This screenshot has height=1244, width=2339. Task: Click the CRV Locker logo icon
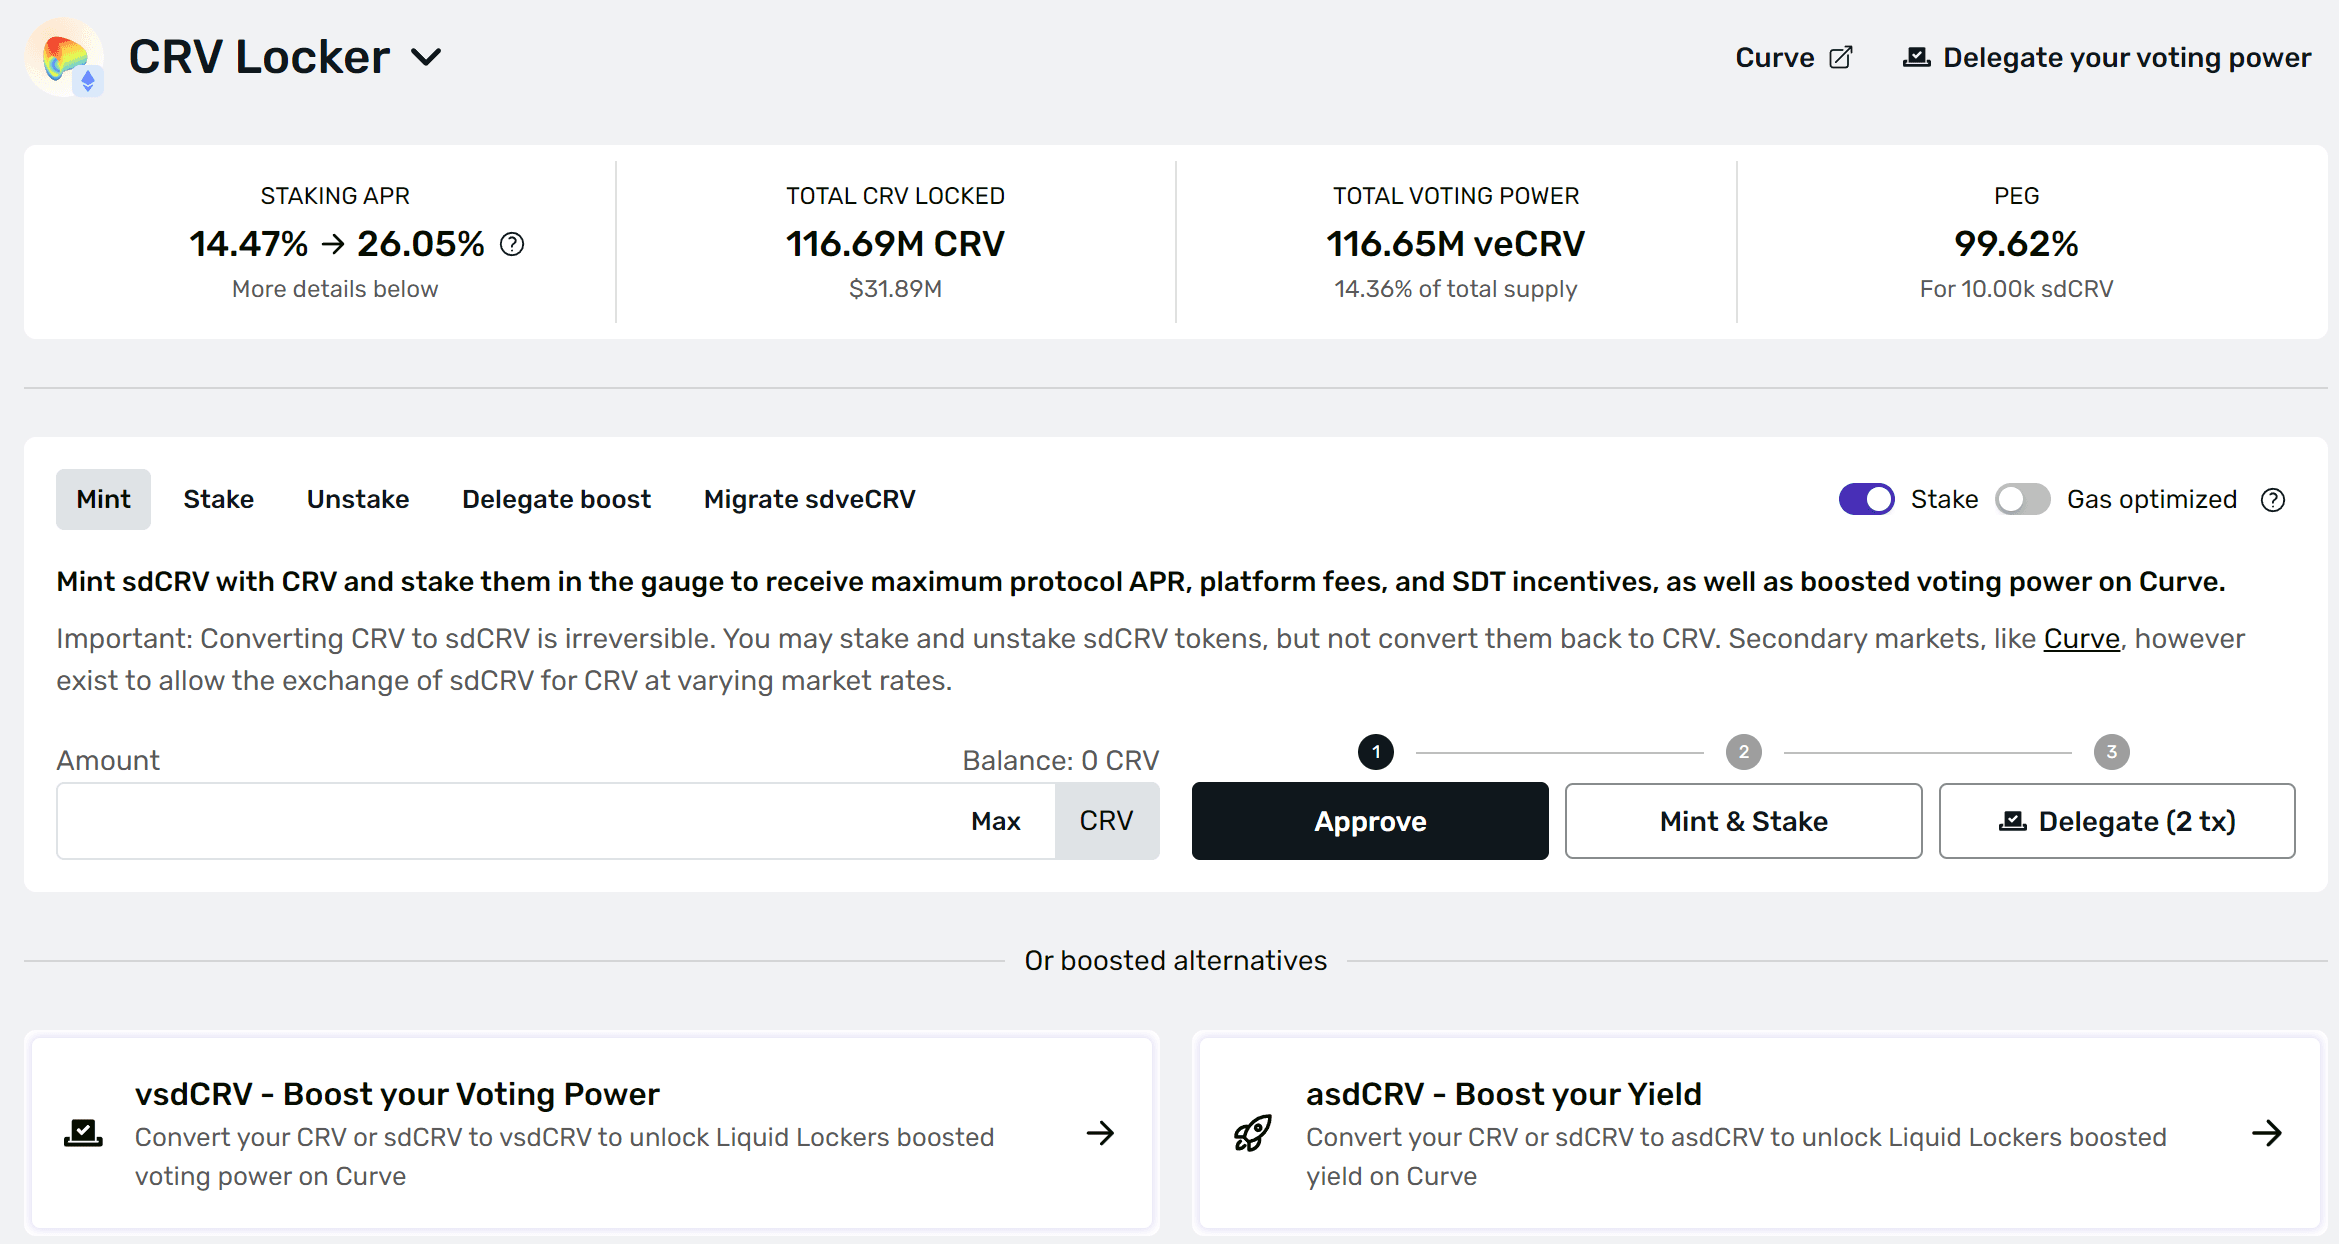pos(65,58)
